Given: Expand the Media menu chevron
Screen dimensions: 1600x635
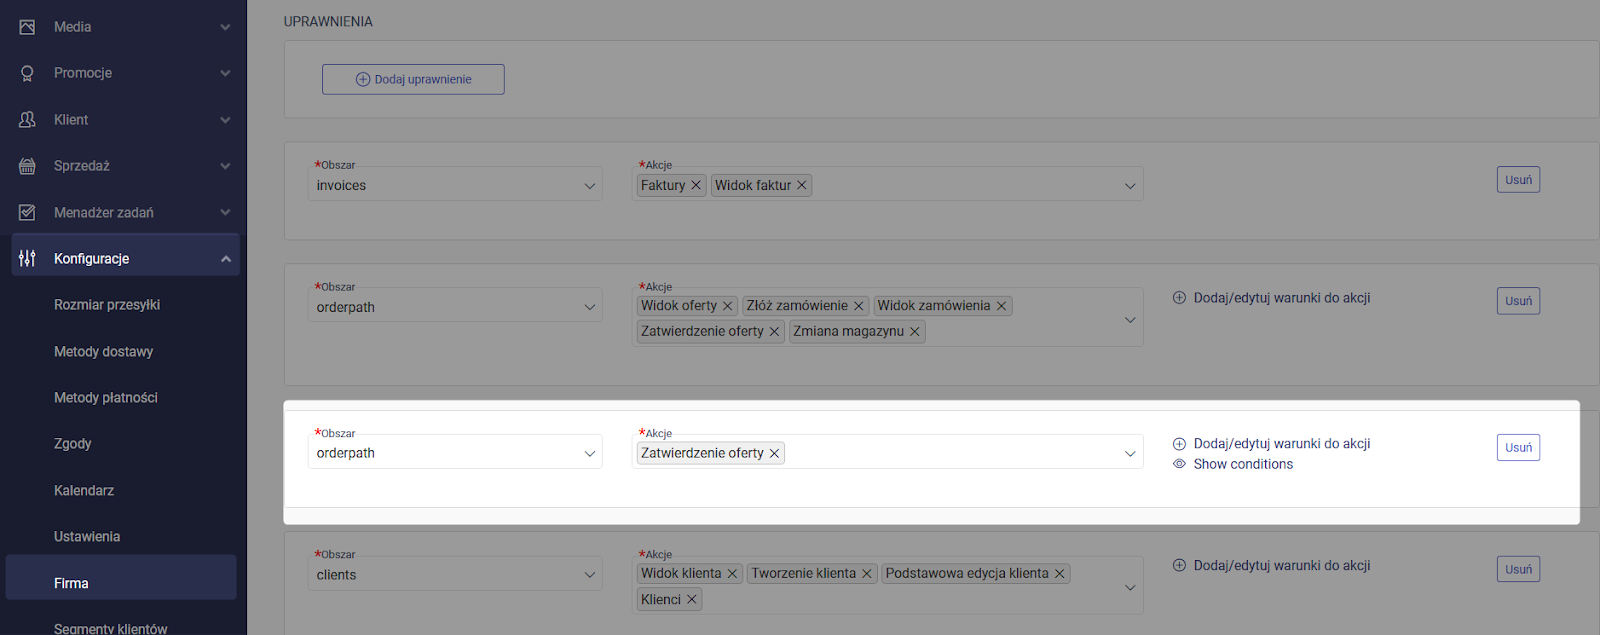Looking at the screenshot, I should [225, 27].
